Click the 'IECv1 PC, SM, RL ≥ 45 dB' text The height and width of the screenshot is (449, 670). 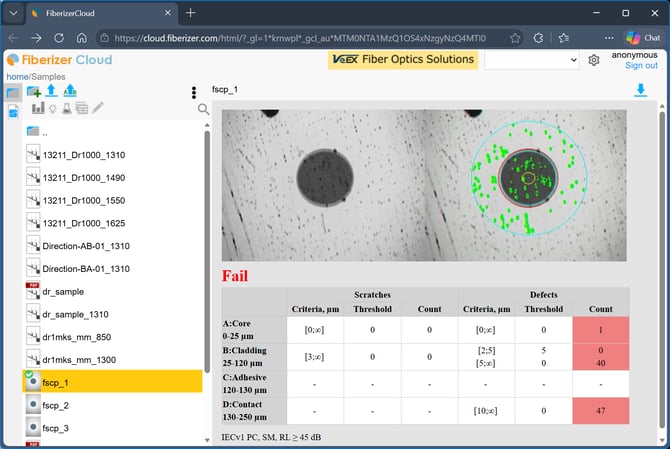(271, 437)
